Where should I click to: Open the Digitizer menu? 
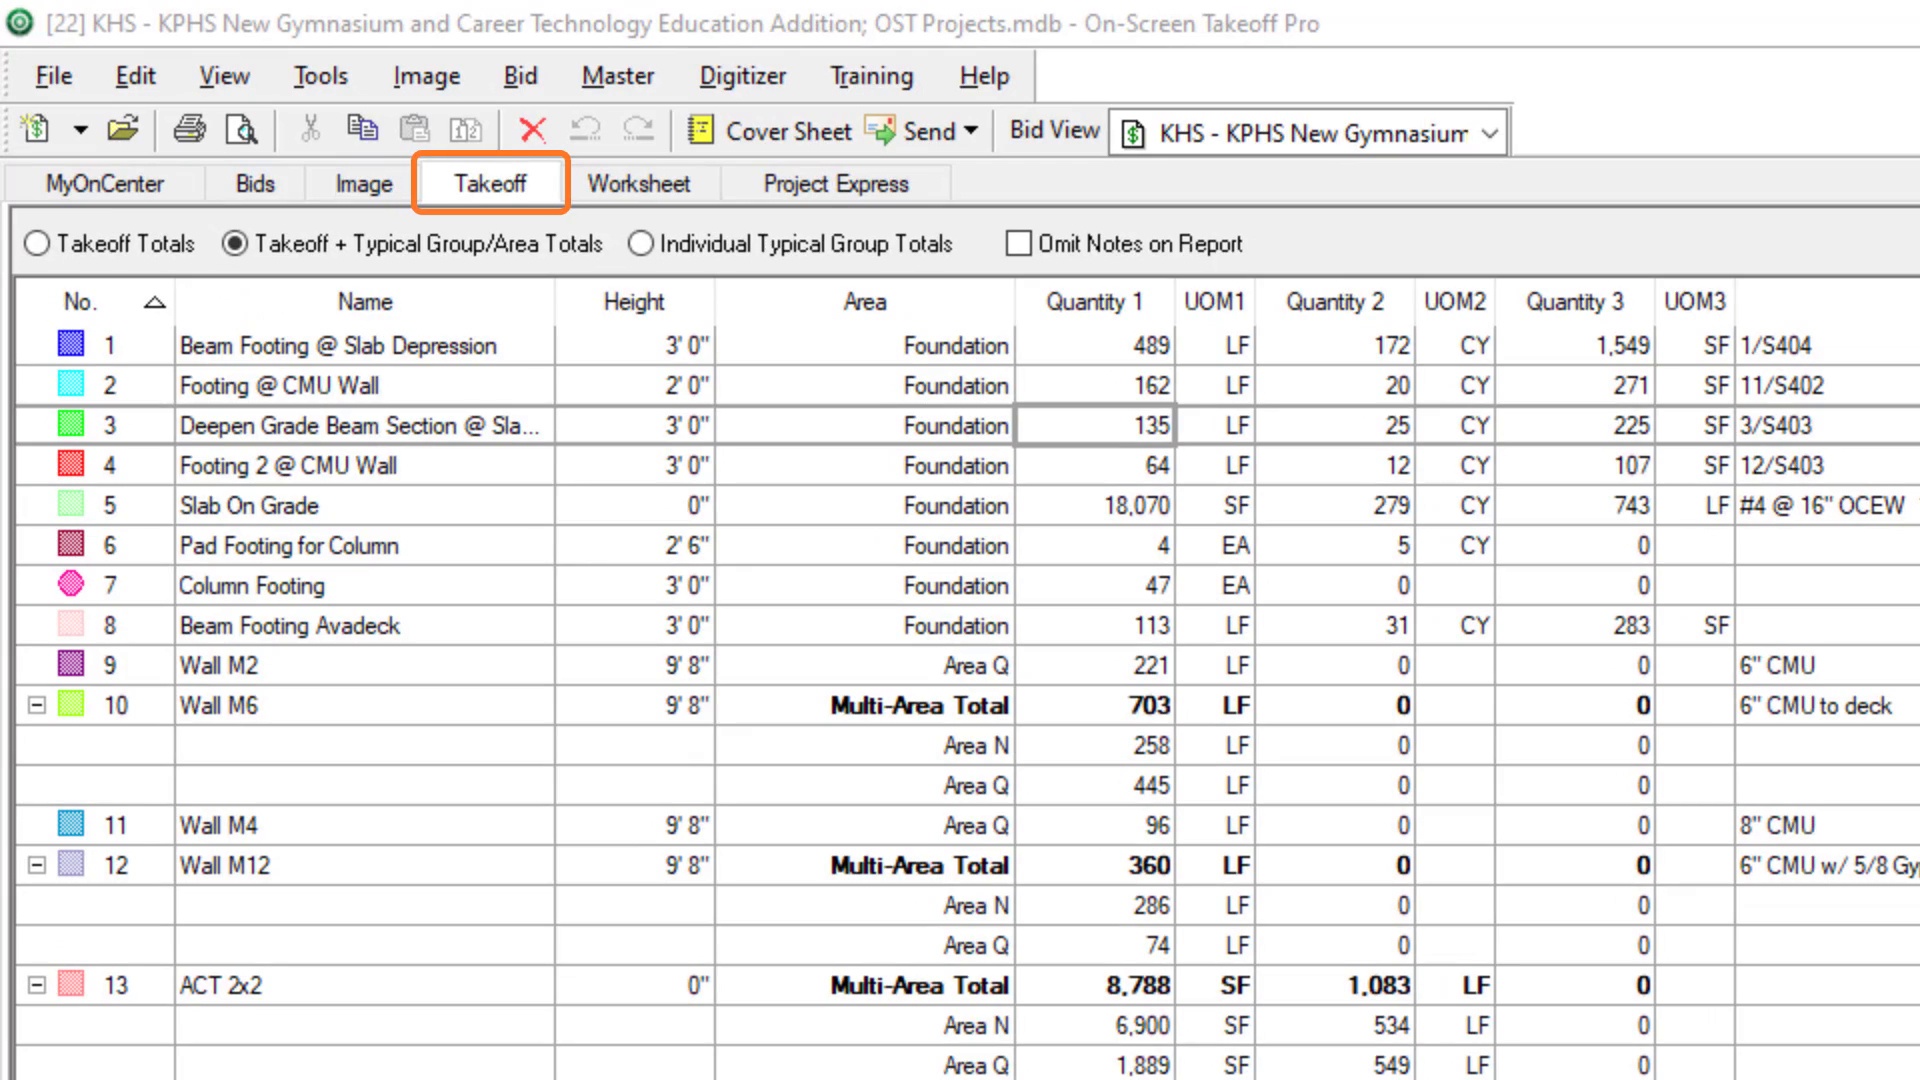[742, 76]
